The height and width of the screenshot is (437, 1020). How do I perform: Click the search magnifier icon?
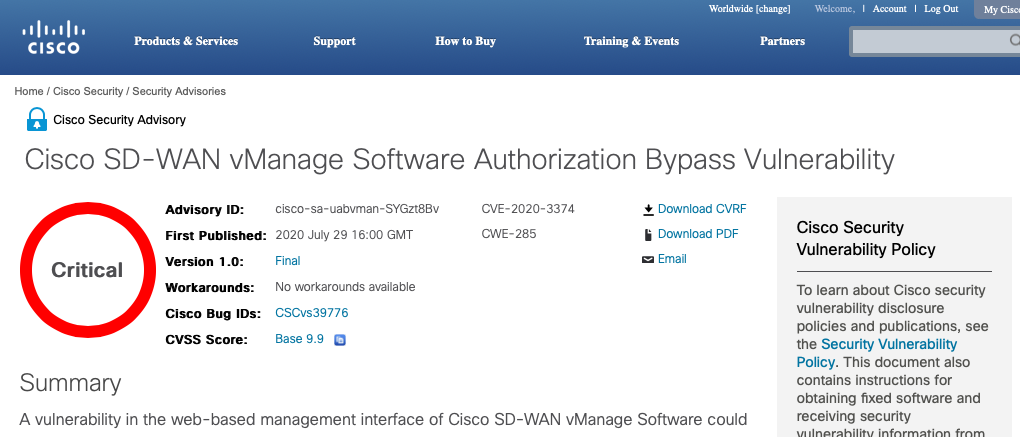click(1014, 41)
